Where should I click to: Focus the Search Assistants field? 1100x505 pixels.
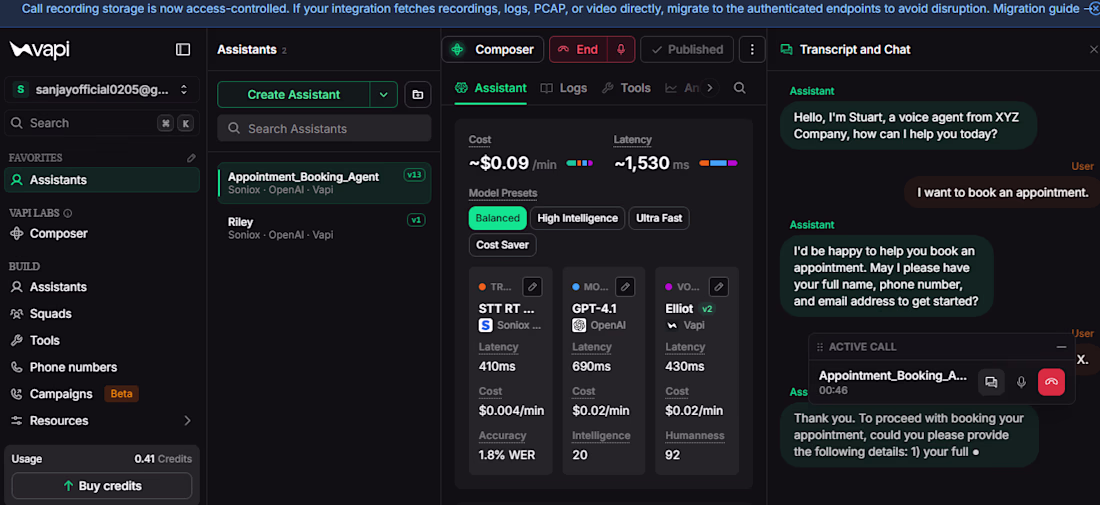click(x=324, y=128)
